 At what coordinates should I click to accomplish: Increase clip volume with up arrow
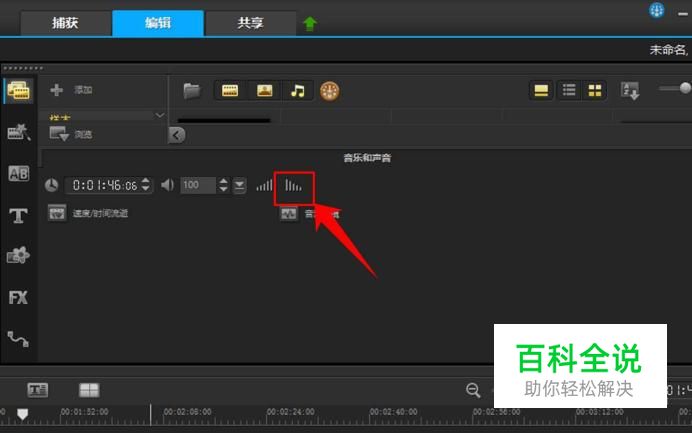tap(223, 181)
